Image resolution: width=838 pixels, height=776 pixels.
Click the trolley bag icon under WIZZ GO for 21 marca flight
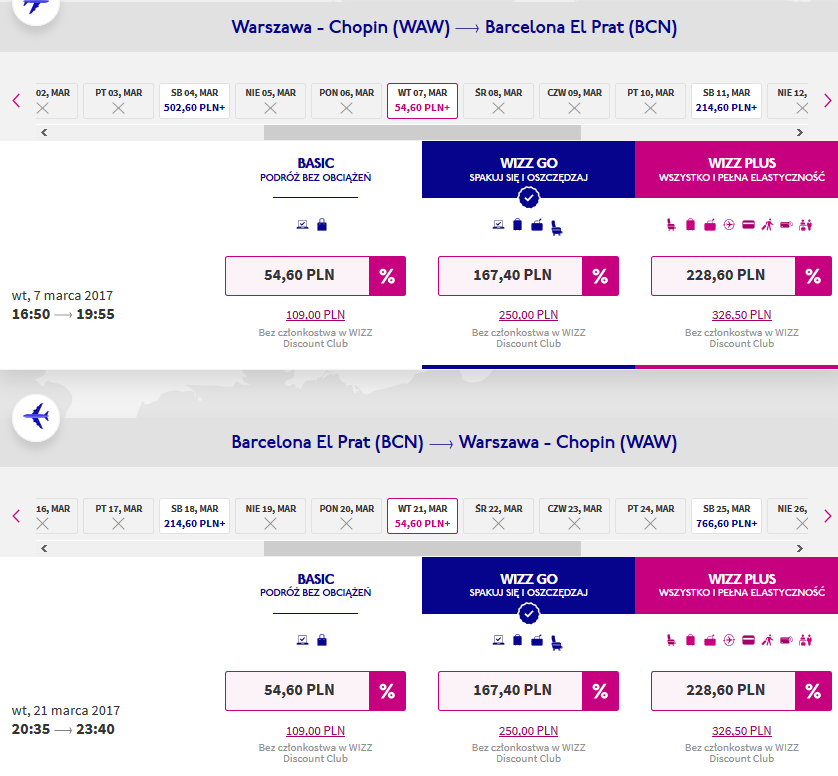(517, 640)
